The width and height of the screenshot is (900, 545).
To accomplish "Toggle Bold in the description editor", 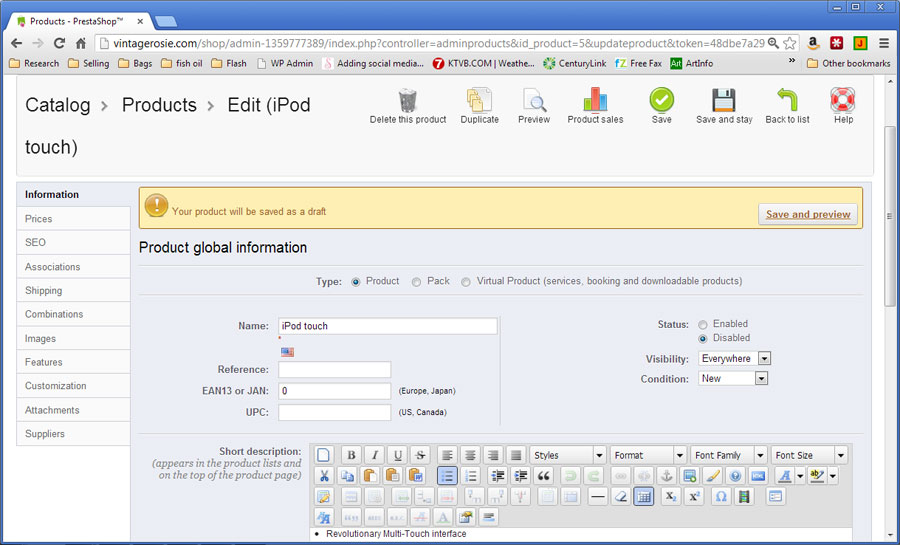I will point(351,455).
